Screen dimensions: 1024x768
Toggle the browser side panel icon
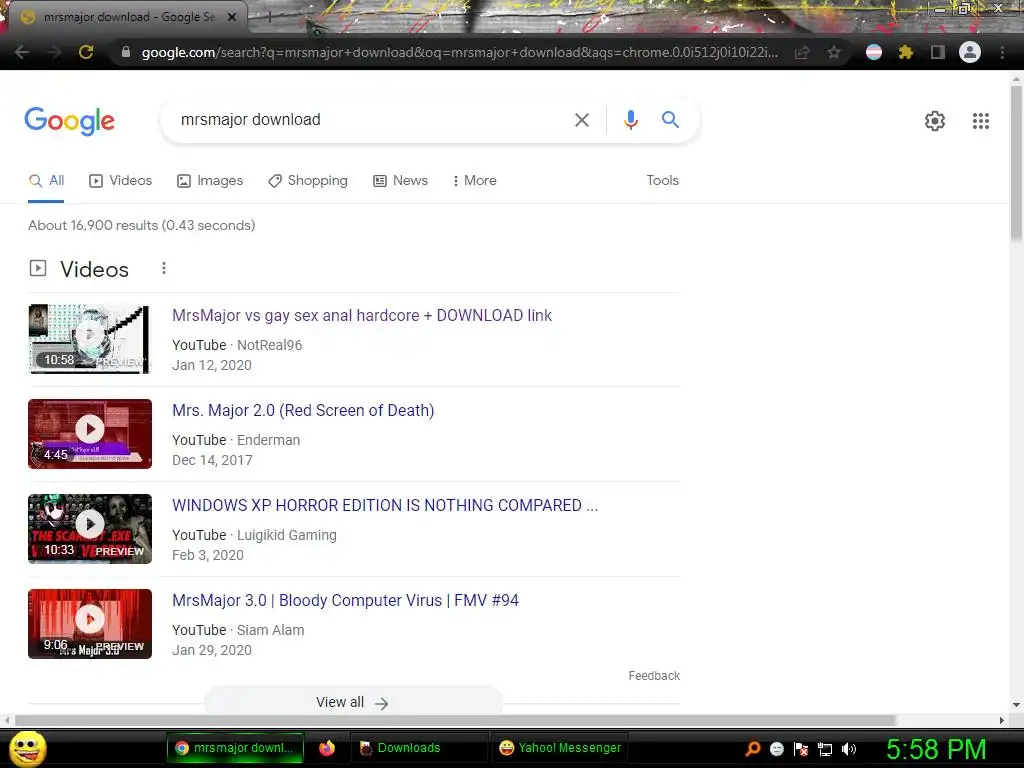point(938,52)
